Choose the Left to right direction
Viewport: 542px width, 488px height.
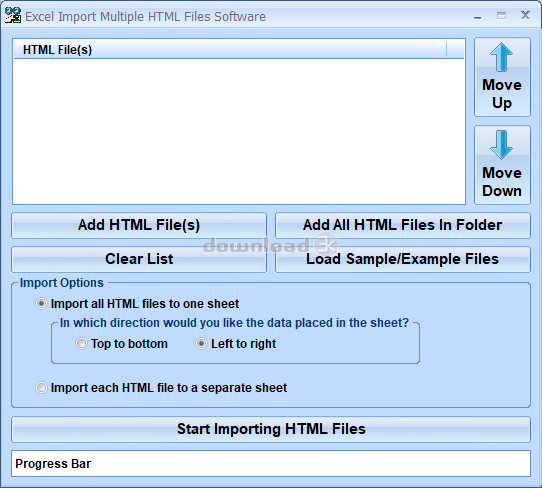pos(201,344)
